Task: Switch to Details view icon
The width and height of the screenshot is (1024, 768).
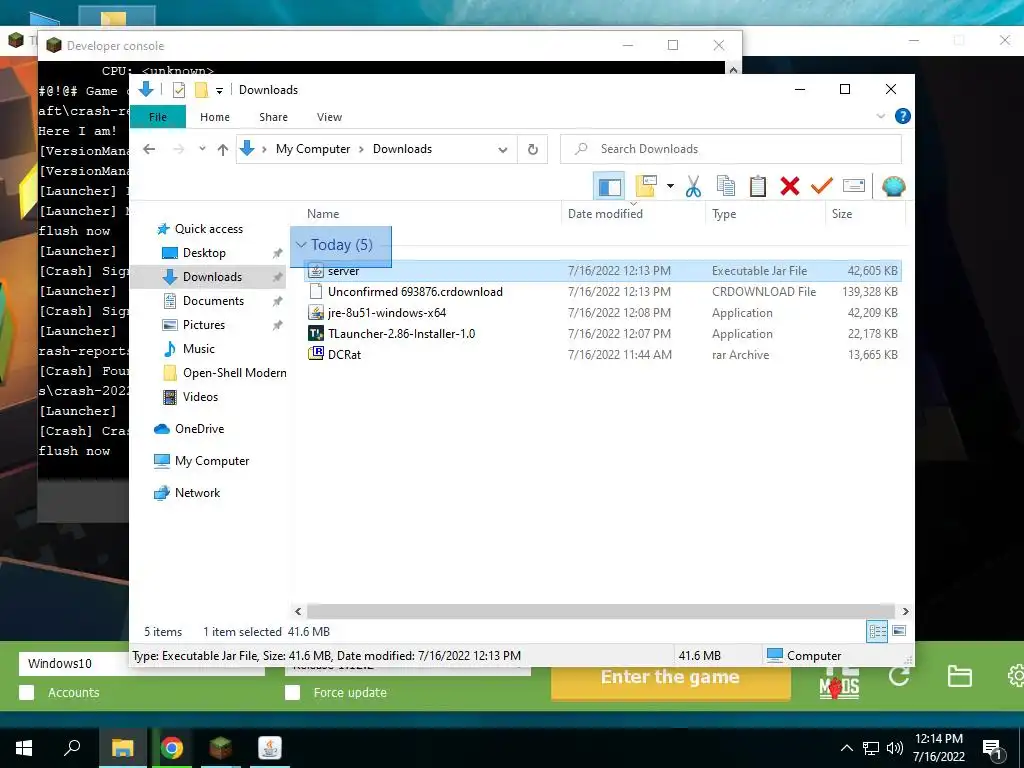Action: [877, 631]
